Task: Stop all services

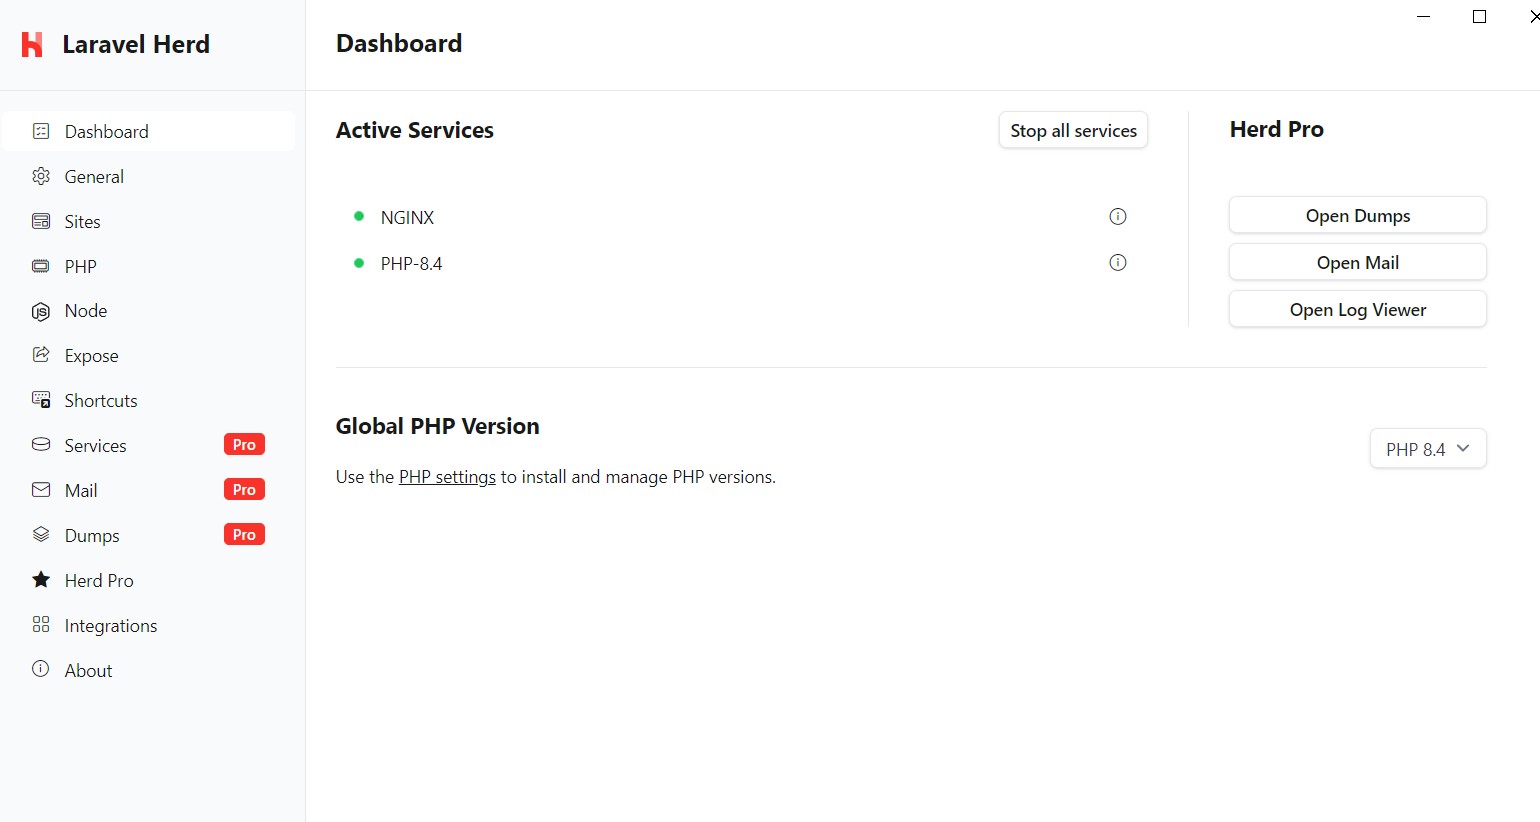Action: (1073, 130)
